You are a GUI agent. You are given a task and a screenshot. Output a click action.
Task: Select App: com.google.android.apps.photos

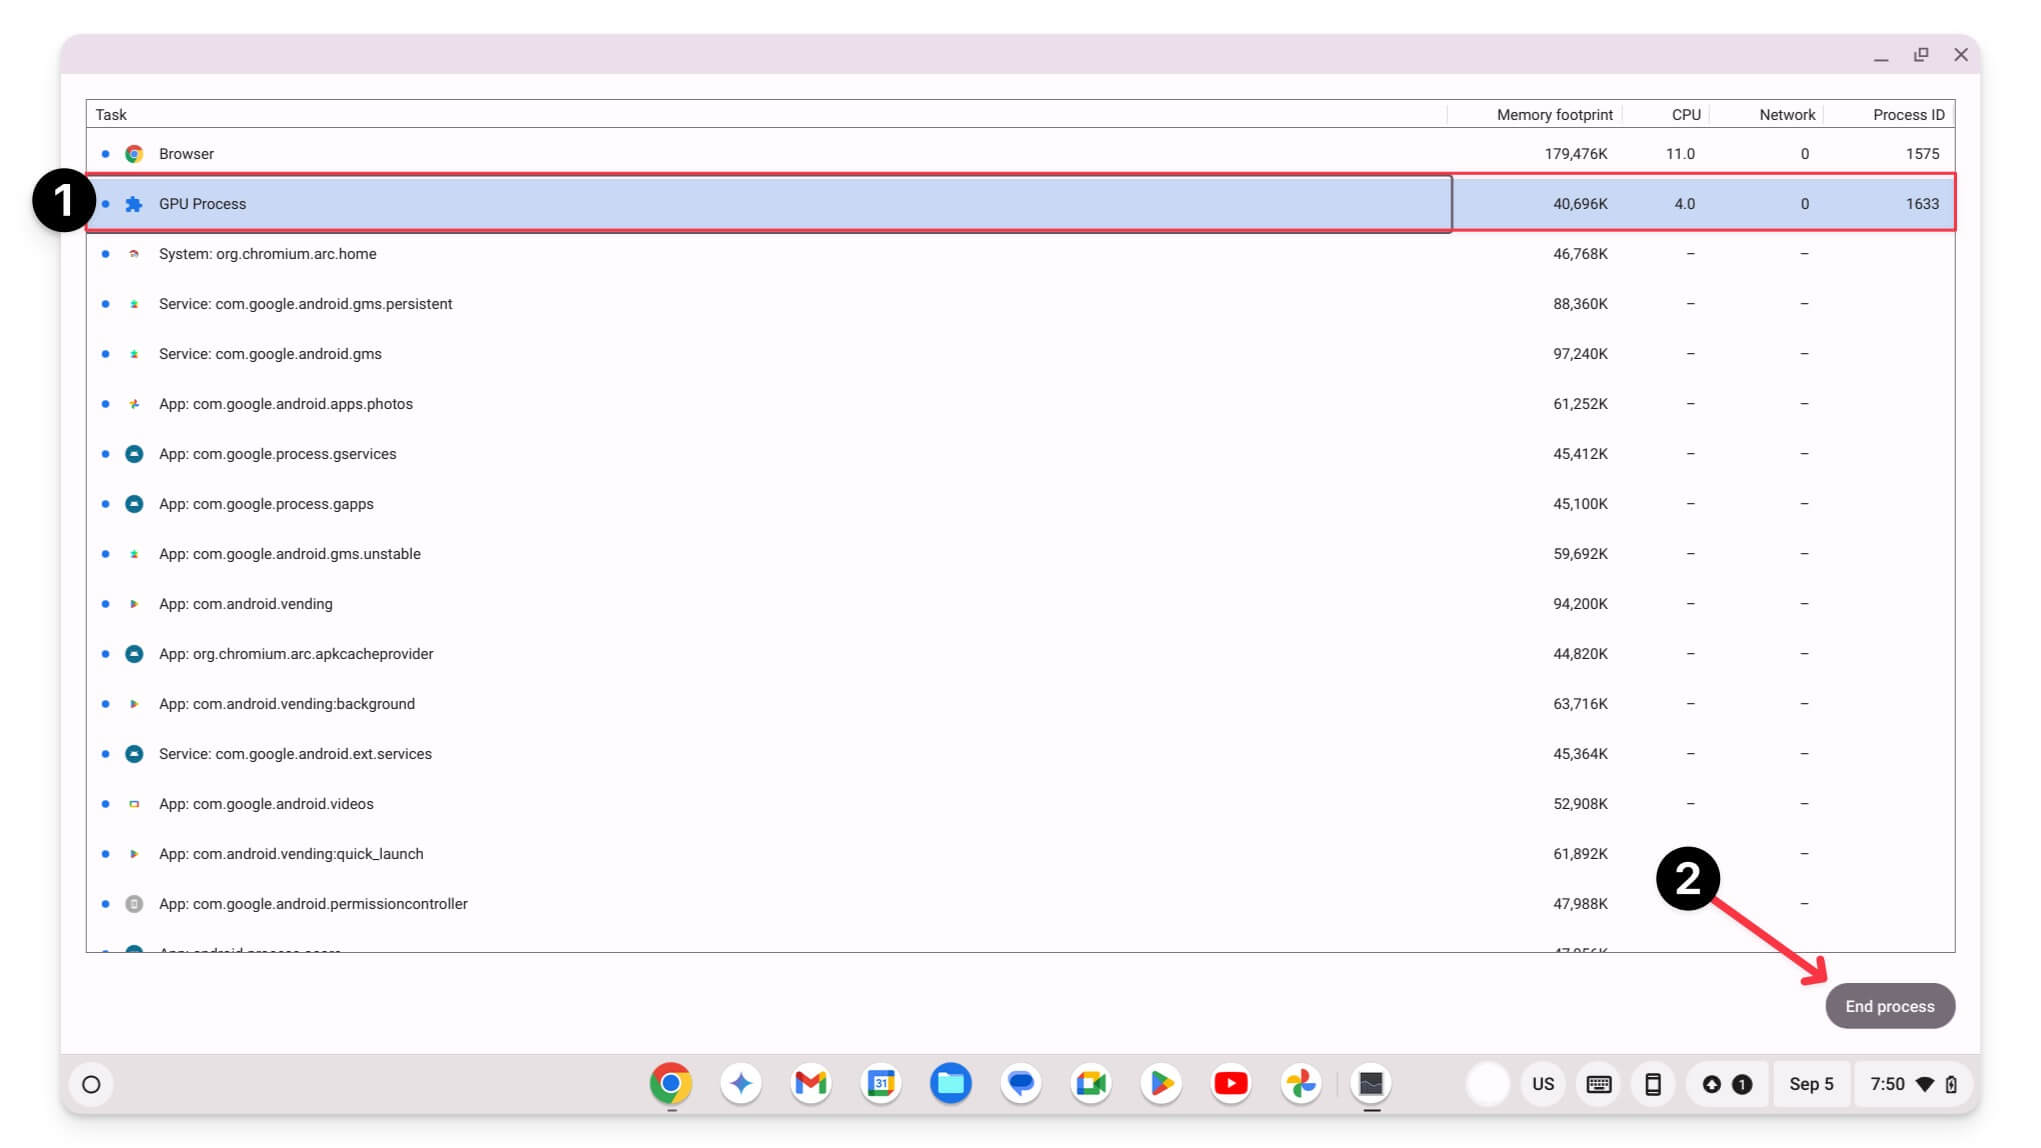tap(1020, 404)
